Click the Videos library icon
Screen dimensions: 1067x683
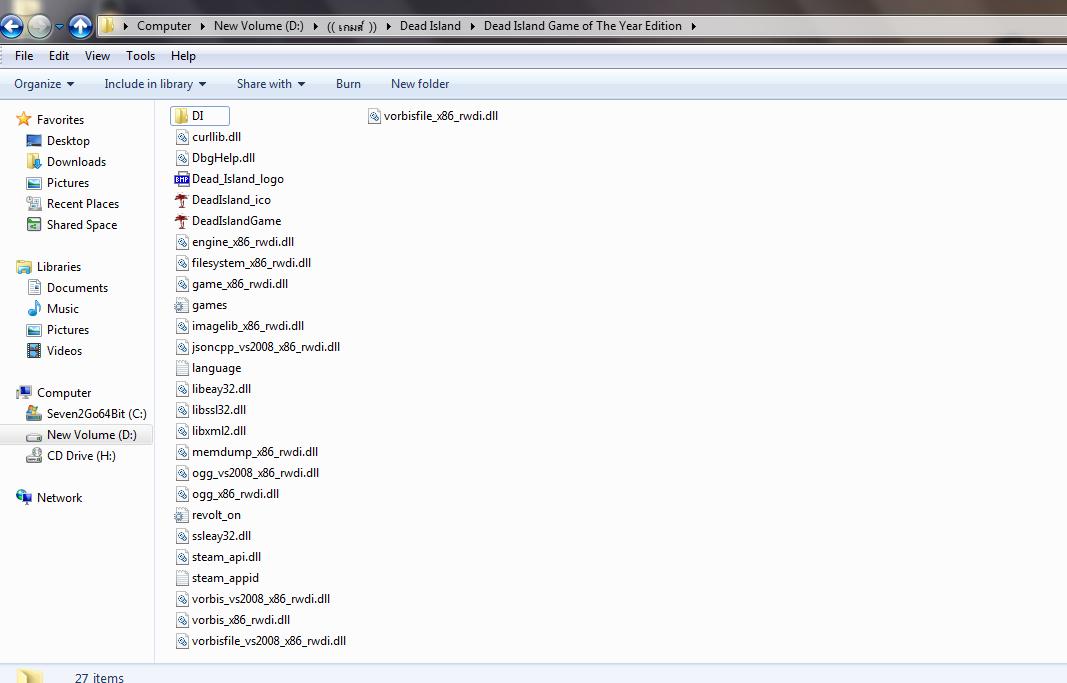coord(33,350)
